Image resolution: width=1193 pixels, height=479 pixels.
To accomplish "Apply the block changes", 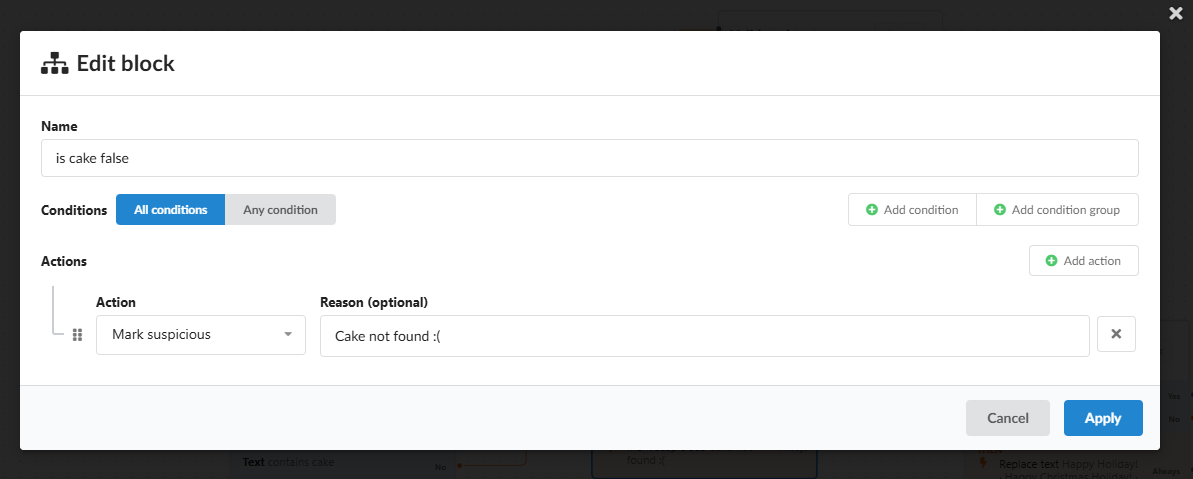I will (x=1103, y=418).
